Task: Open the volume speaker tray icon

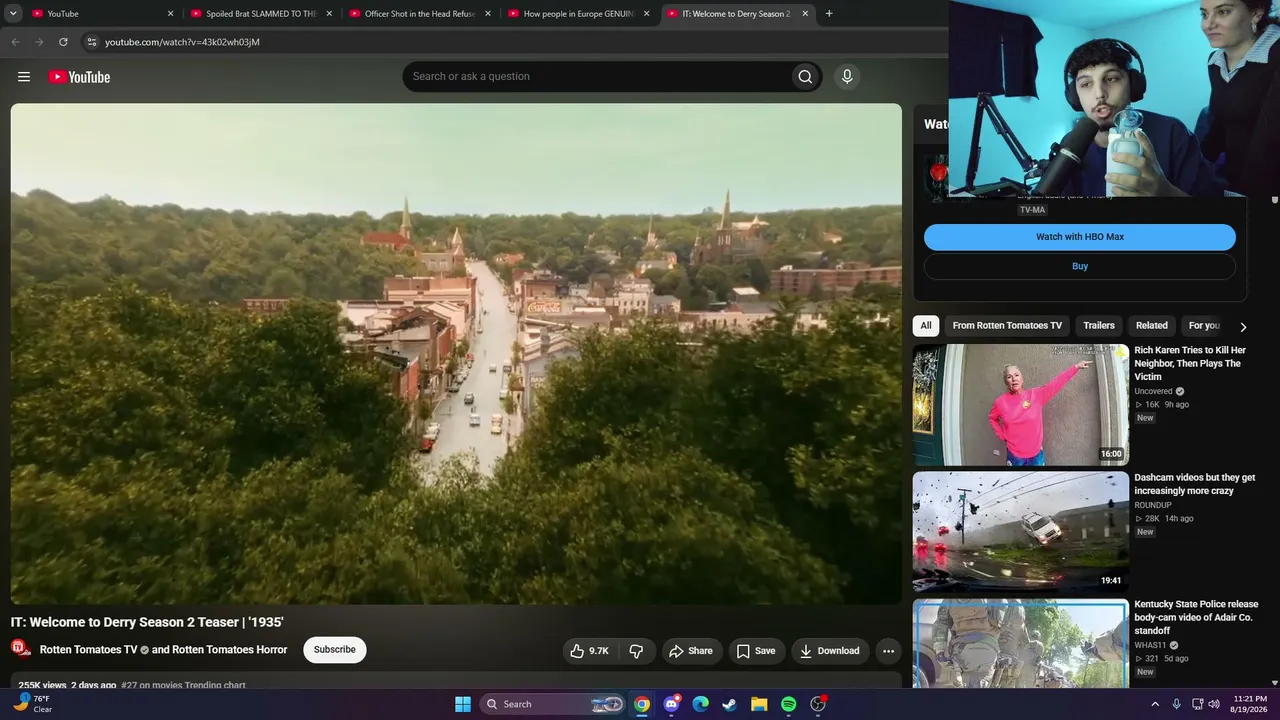Action: pos(1214,704)
